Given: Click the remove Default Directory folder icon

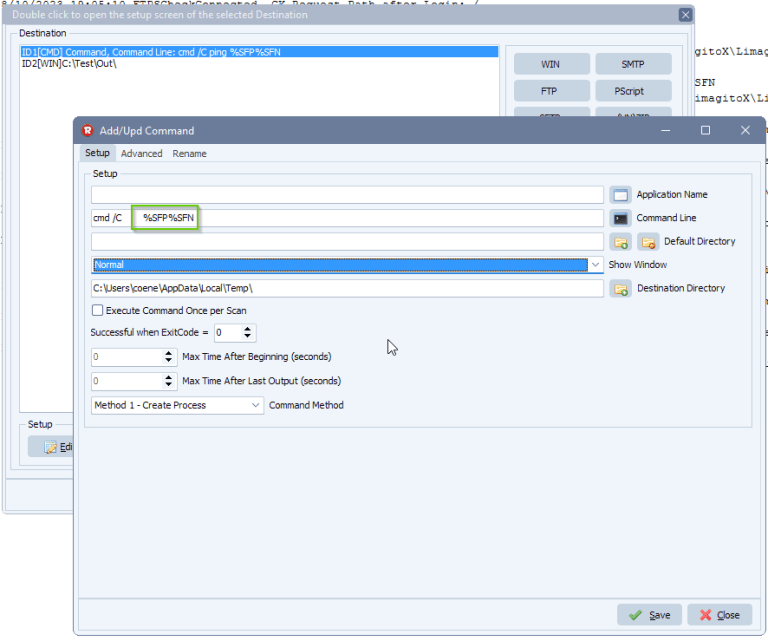Looking at the screenshot, I should [648, 242].
